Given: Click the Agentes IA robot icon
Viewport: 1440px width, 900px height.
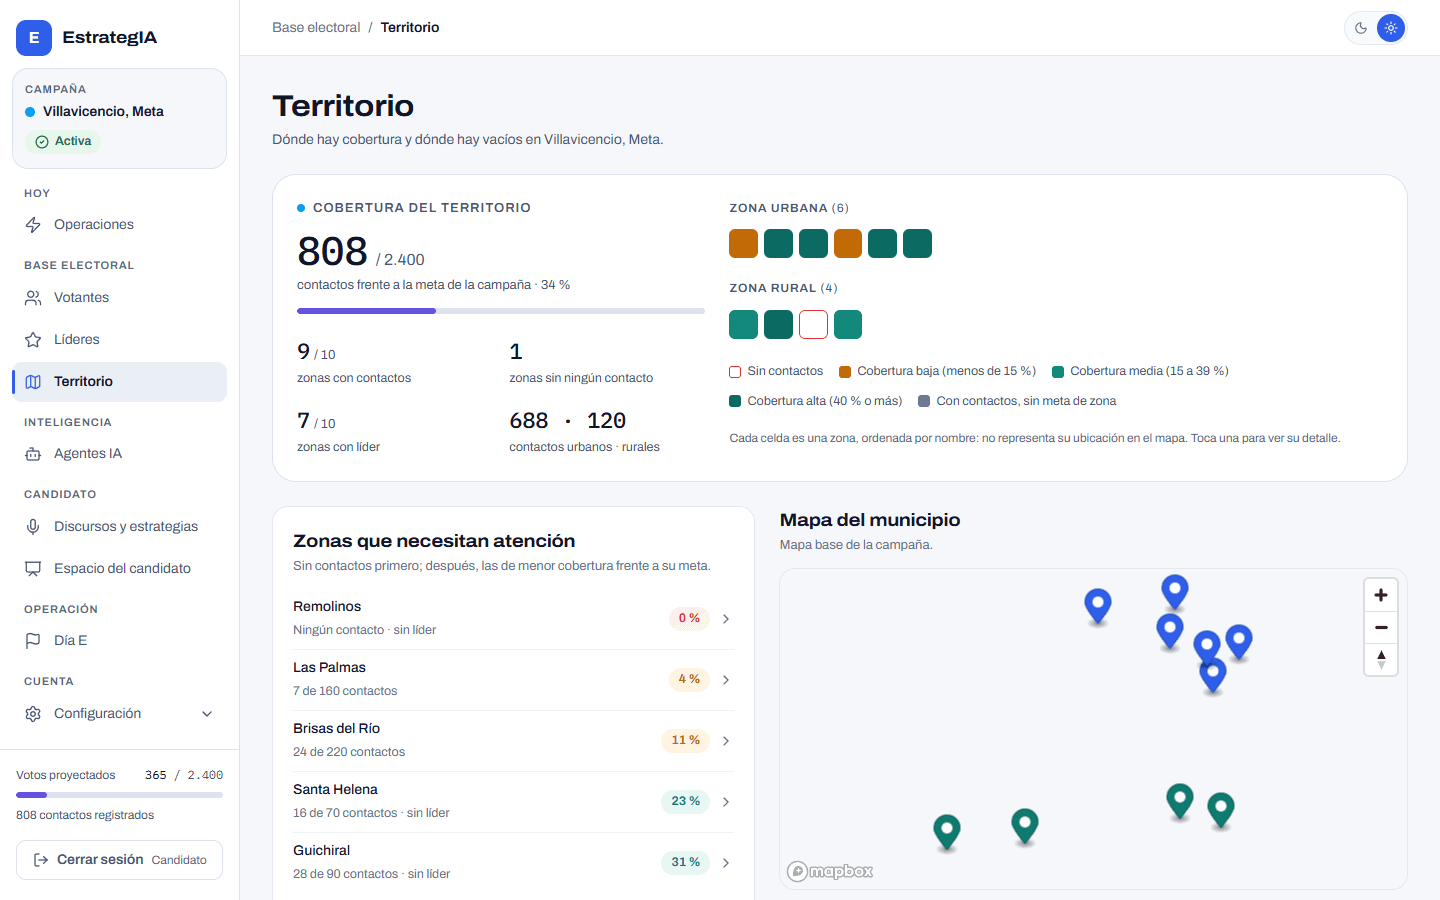Looking at the screenshot, I should (x=33, y=454).
